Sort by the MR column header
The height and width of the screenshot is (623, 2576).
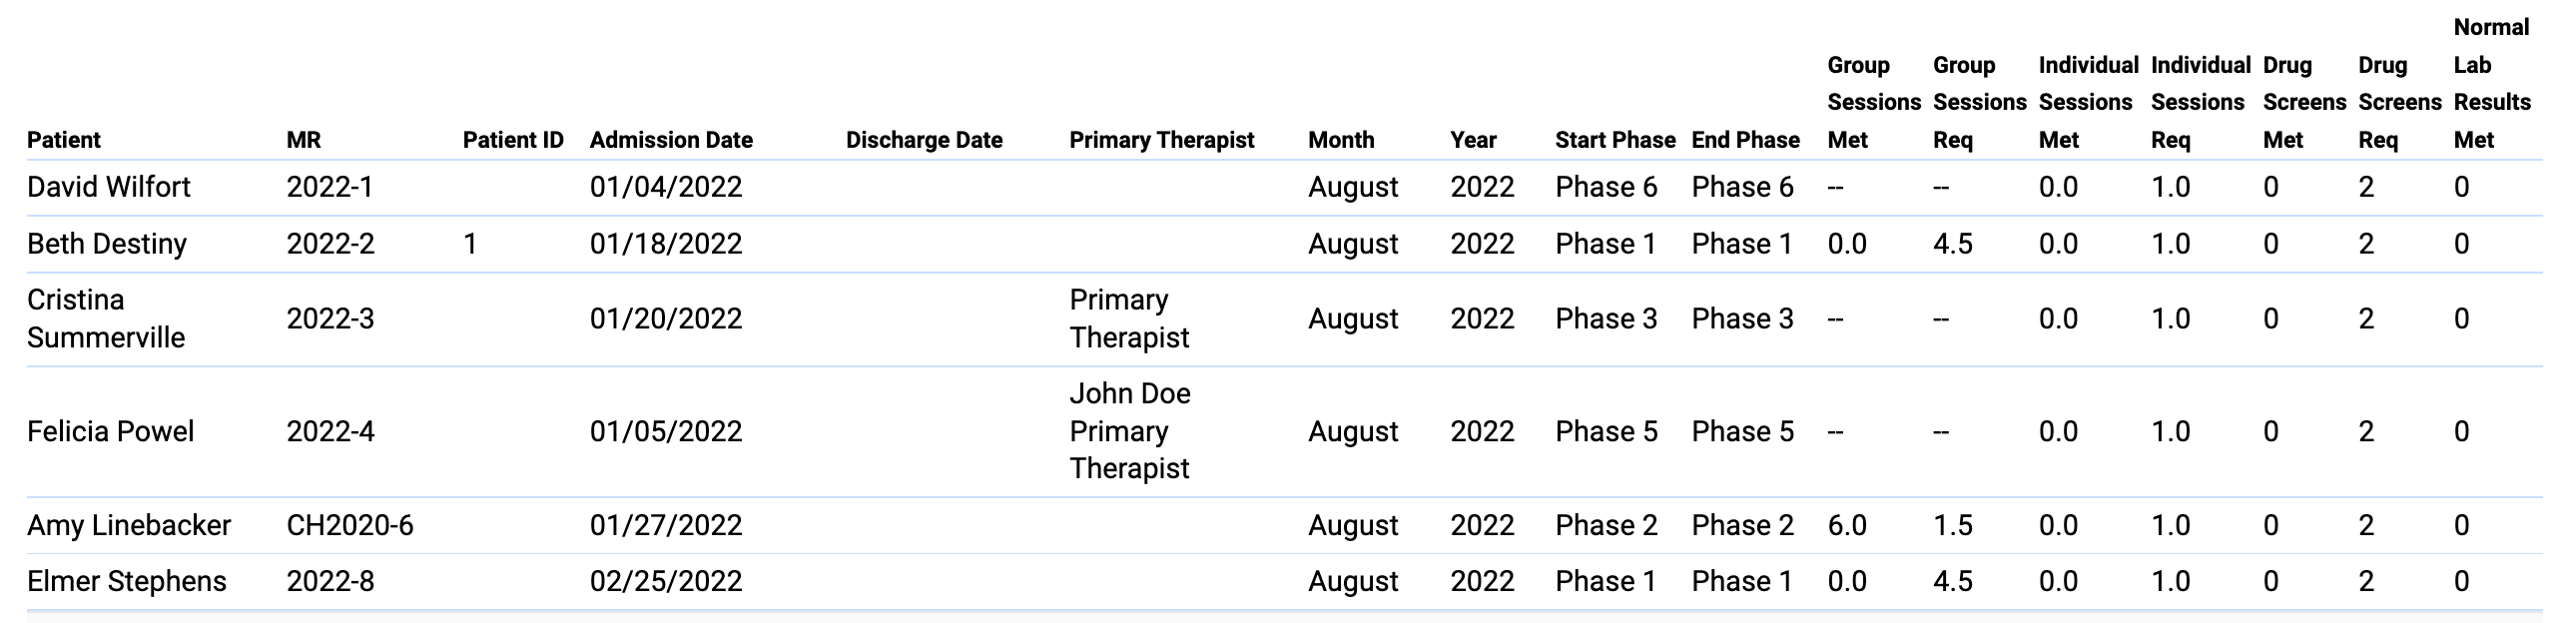pyautogui.click(x=304, y=140)
